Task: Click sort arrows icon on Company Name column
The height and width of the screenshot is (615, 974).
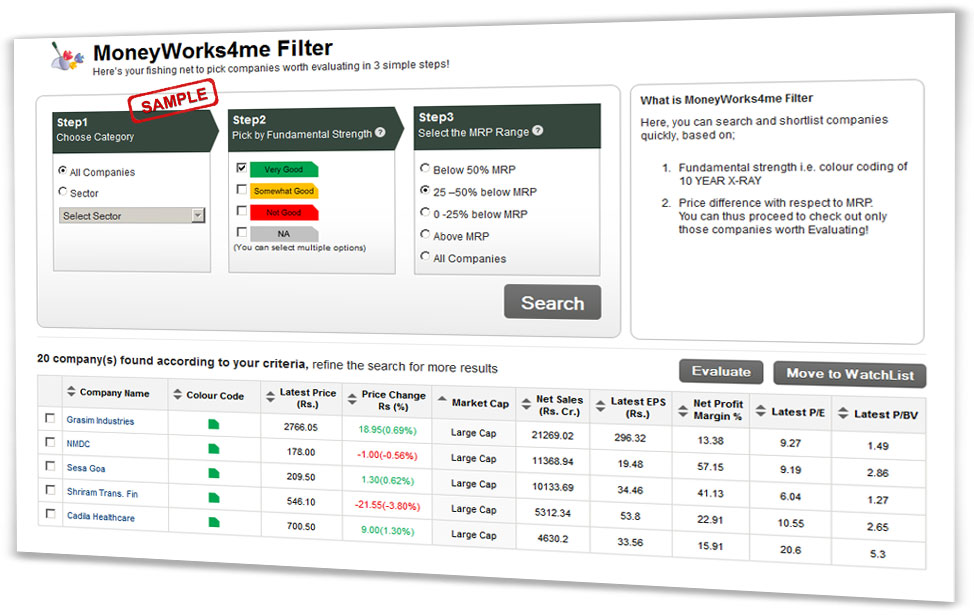Action: click(x=70, y=392)
